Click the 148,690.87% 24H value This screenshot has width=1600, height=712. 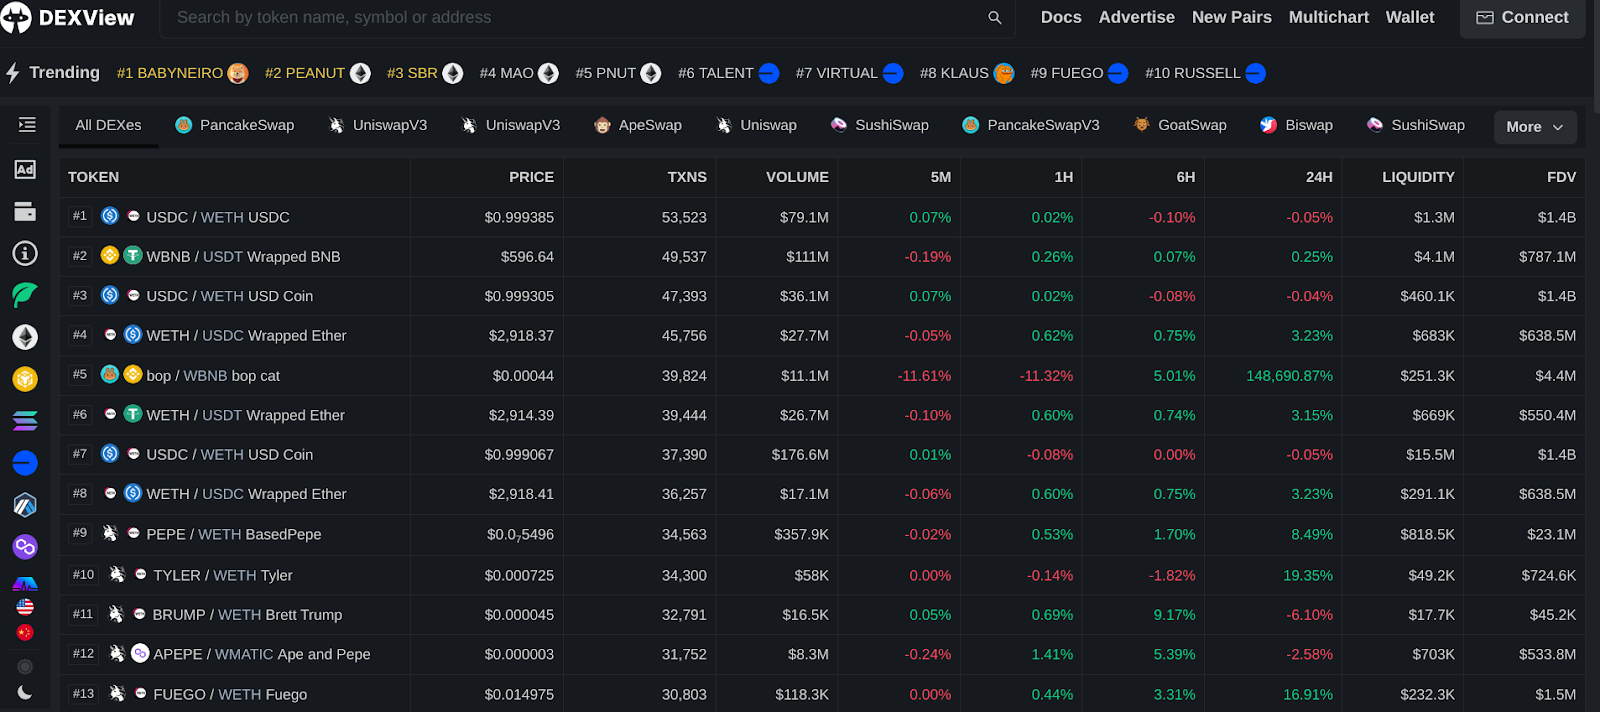(x=1289, y=376)
